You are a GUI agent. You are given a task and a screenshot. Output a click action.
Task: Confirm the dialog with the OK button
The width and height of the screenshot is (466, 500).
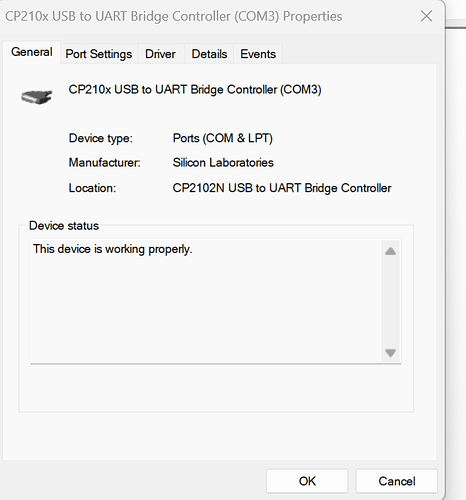(x=307, y=481)
